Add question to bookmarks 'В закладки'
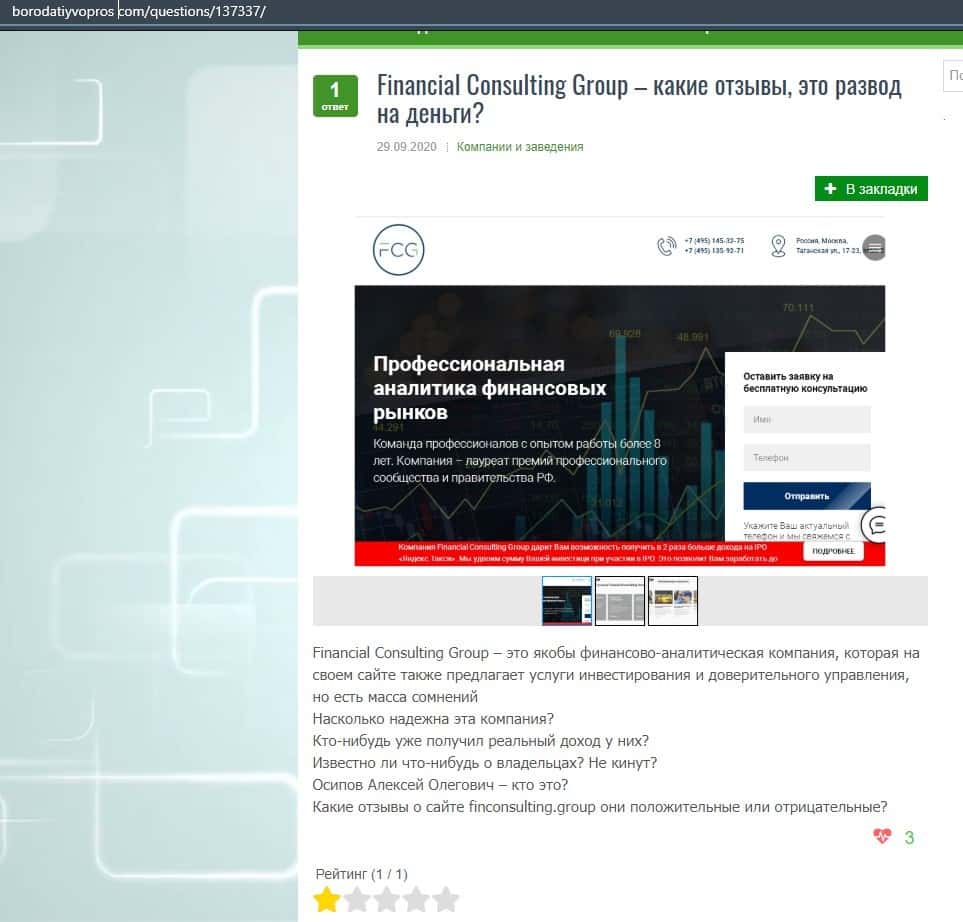Viewport: 963px width, 922px height. pyautogui.click(x=871, y=189)
